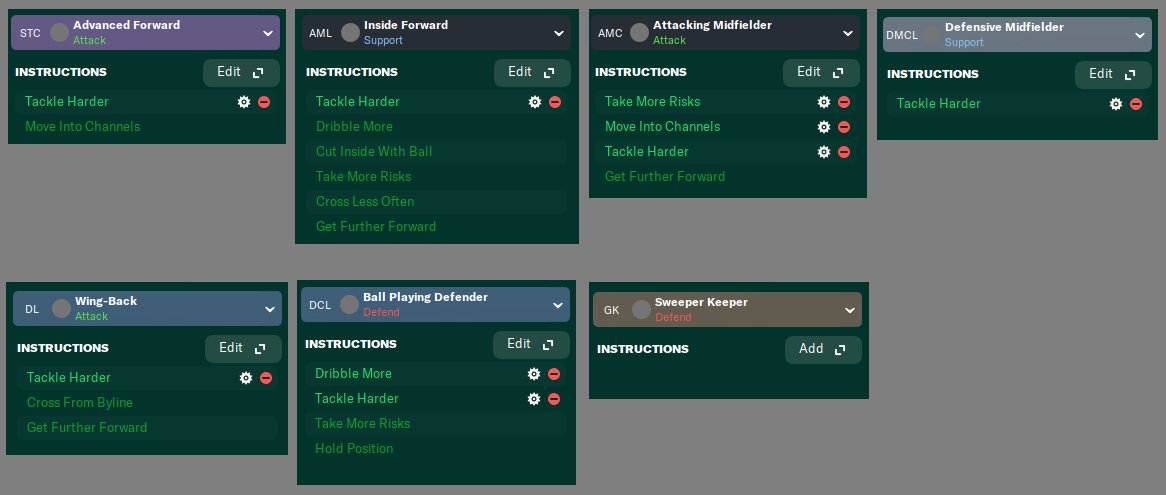Image resolution: width=1166 pixels, height=495 pixels.
Task: Remove Move Into Channels from Attacking Midfielder
Action: (x=843, y=127)
